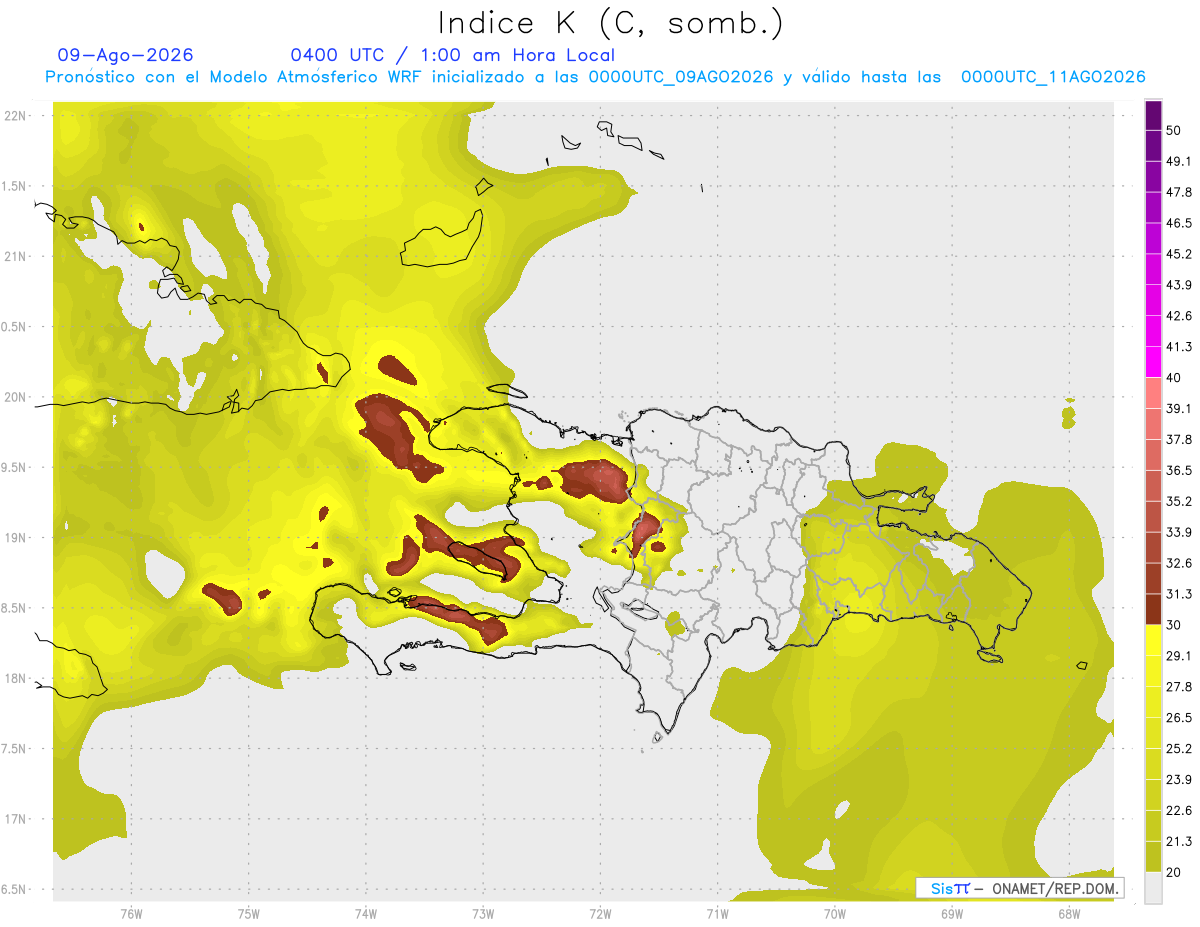Screen dimensions: 1200x927
Task: Click the '35.2' colorbar value
Action: click(1179, 501)
